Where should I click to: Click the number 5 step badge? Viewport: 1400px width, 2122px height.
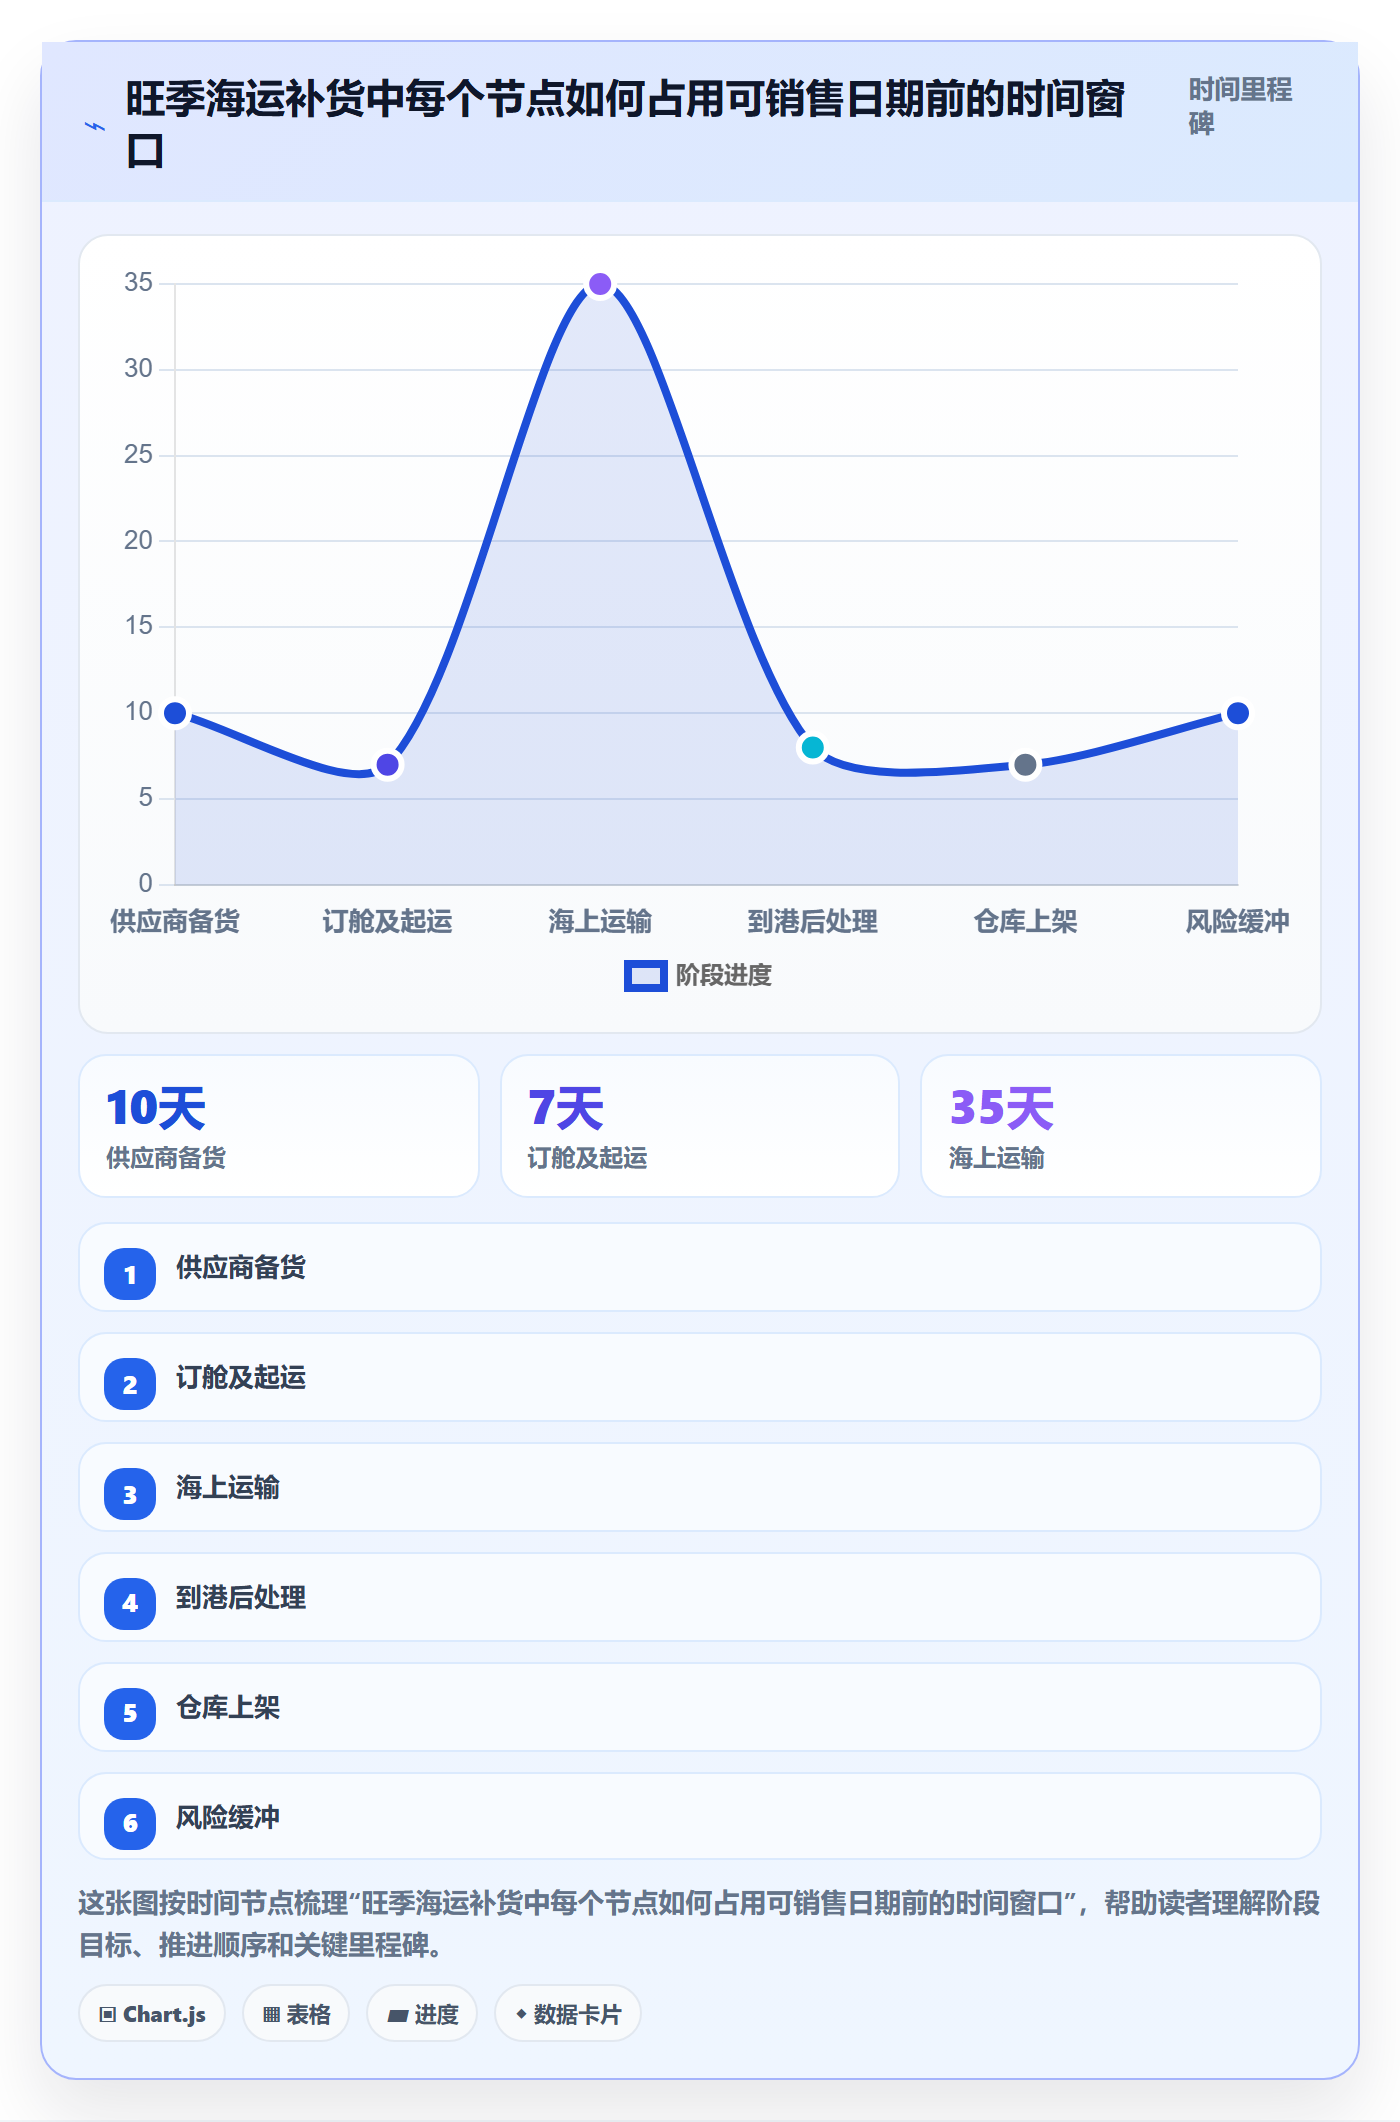[x=130, y=1714]
